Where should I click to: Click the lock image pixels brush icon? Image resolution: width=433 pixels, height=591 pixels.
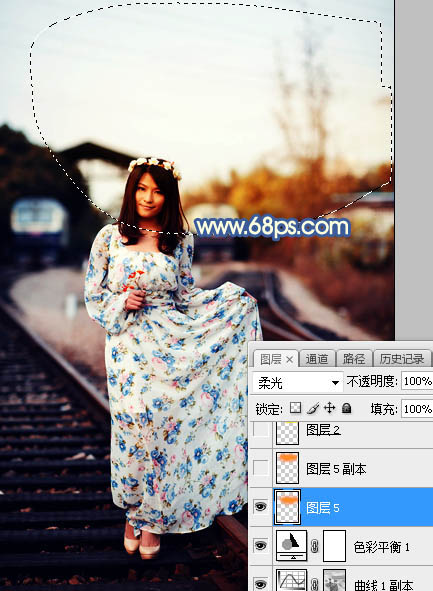pyautogui.click(x=313, y=408)
